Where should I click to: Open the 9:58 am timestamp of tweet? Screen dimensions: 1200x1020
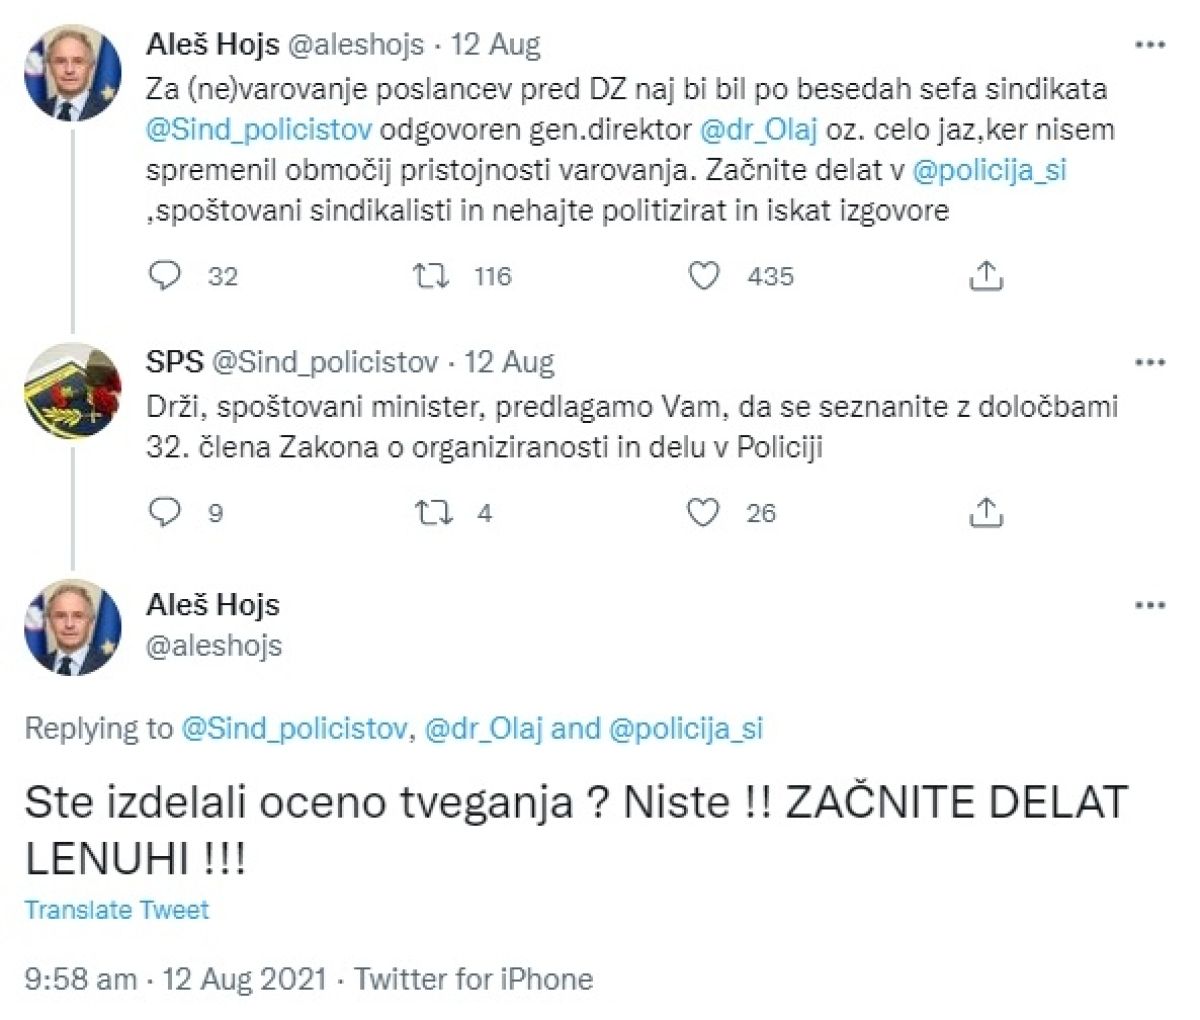(80, 978)
